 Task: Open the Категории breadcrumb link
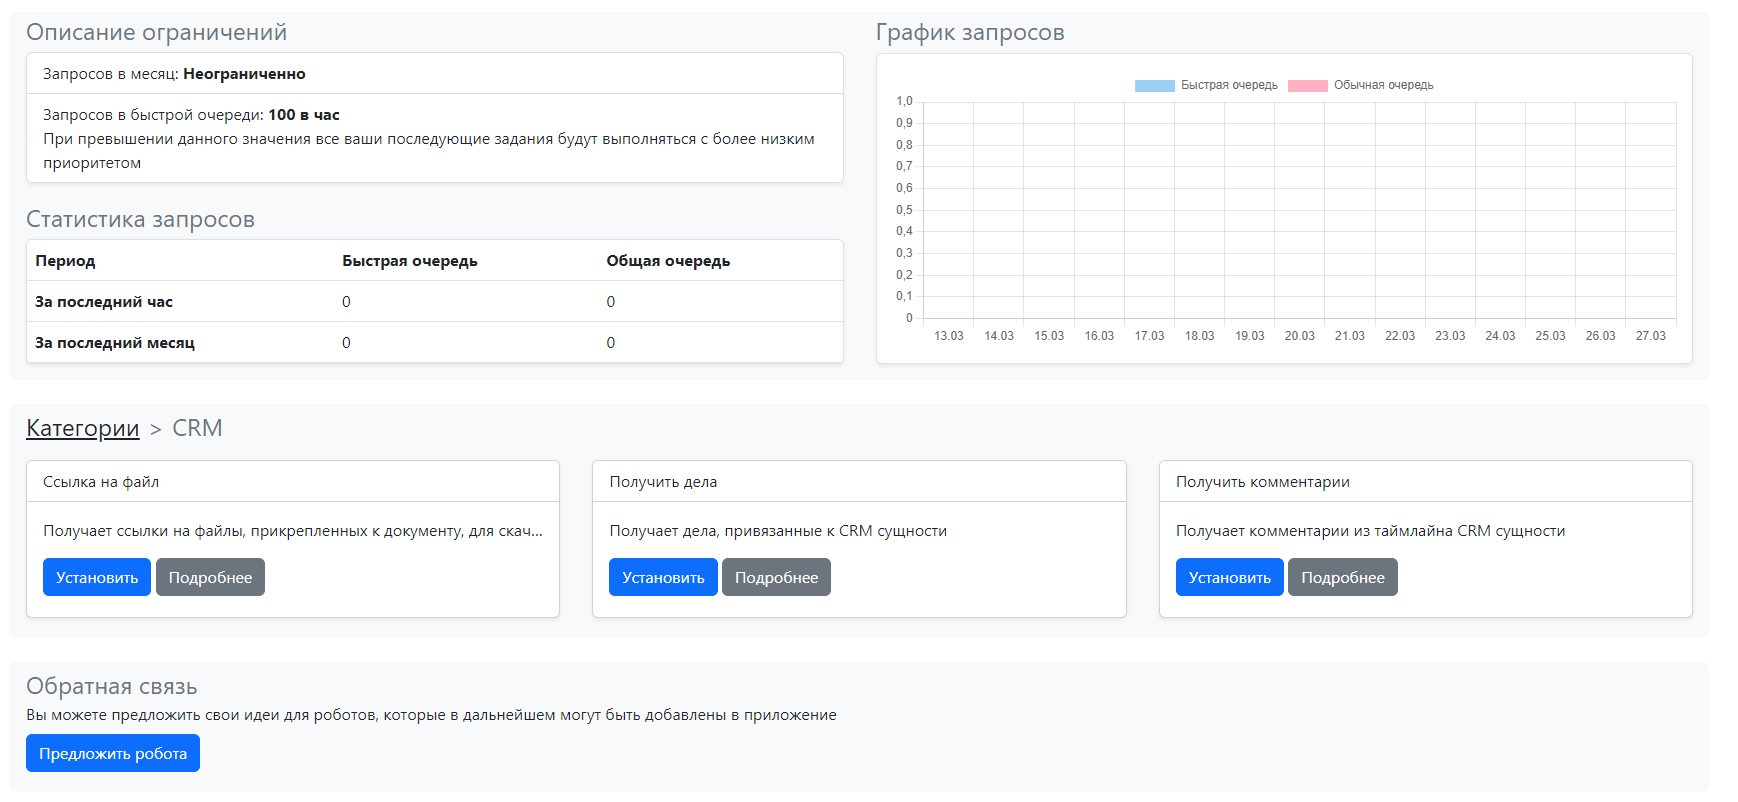(82, 428)
